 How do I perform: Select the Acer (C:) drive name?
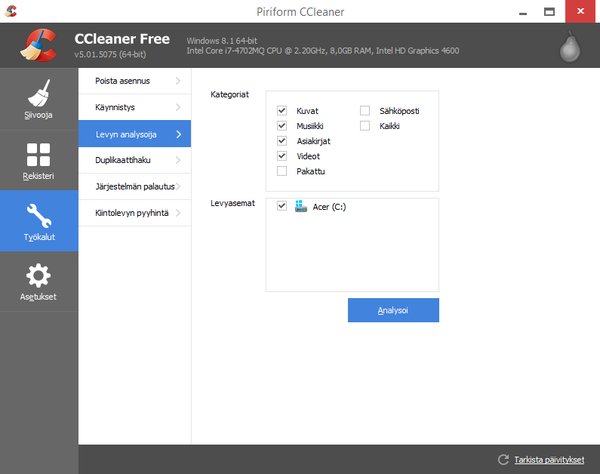329,207
